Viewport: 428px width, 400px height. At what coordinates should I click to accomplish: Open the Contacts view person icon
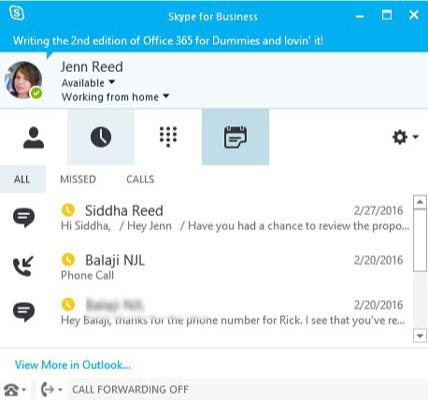[33, 137]
